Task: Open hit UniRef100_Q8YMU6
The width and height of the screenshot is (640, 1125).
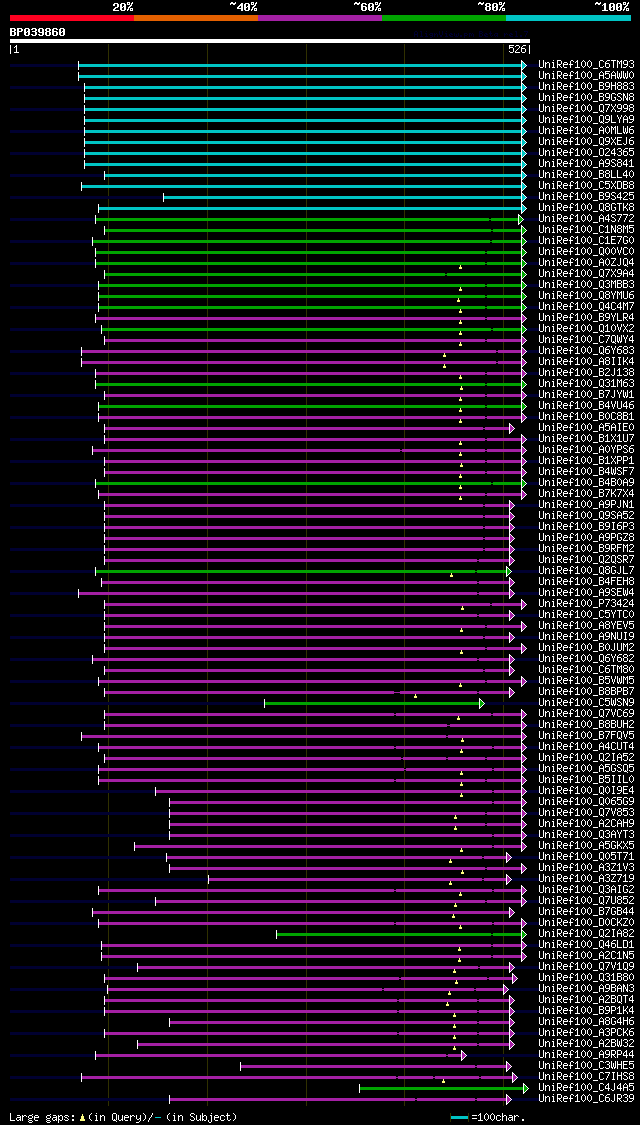Action: (x=586, y=296)
